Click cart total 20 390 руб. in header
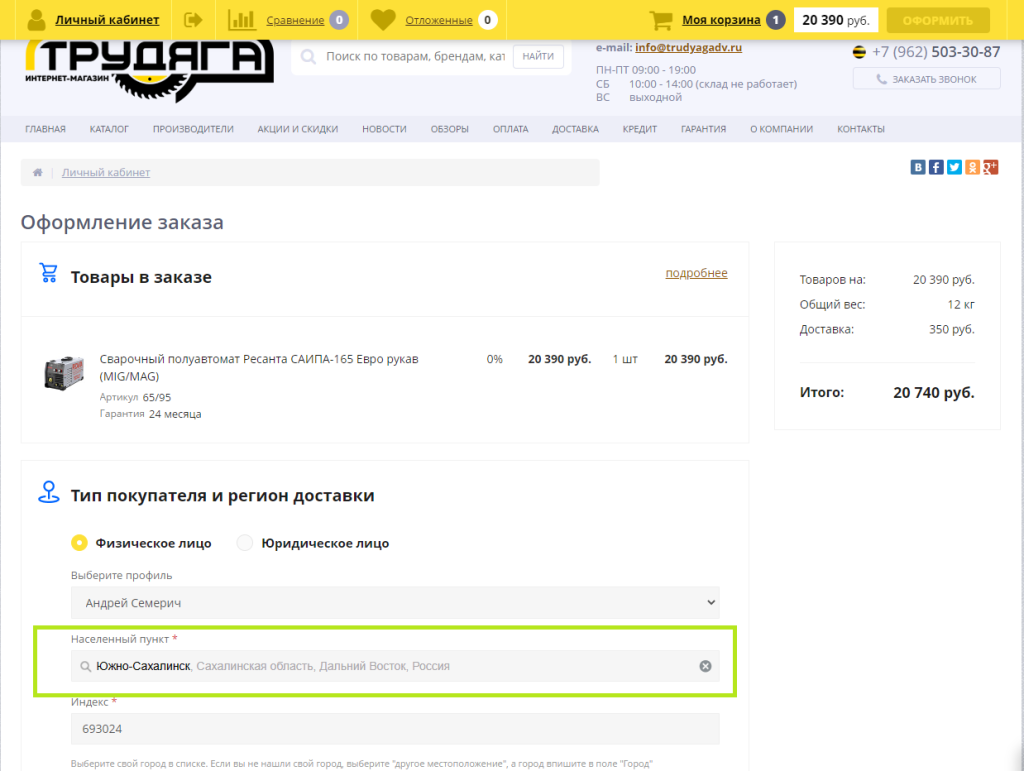 pyautogui.click(x=836, y=20)
